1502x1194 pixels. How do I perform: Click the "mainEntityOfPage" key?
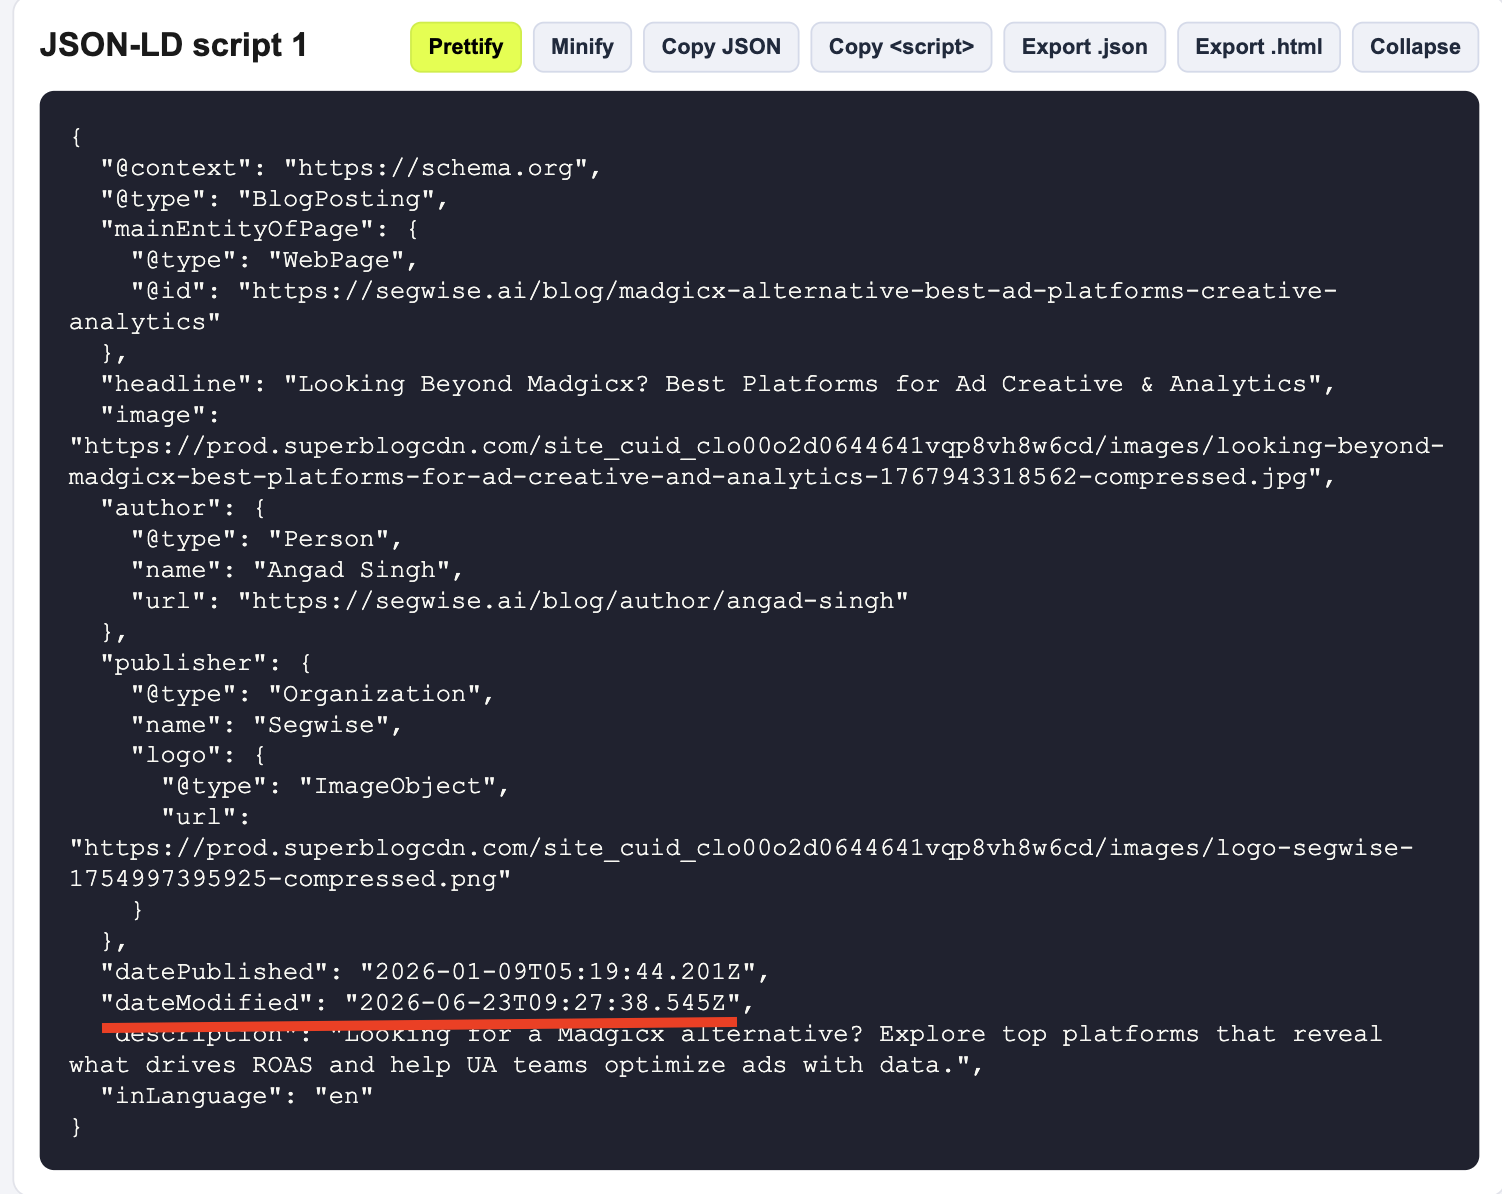244,230
